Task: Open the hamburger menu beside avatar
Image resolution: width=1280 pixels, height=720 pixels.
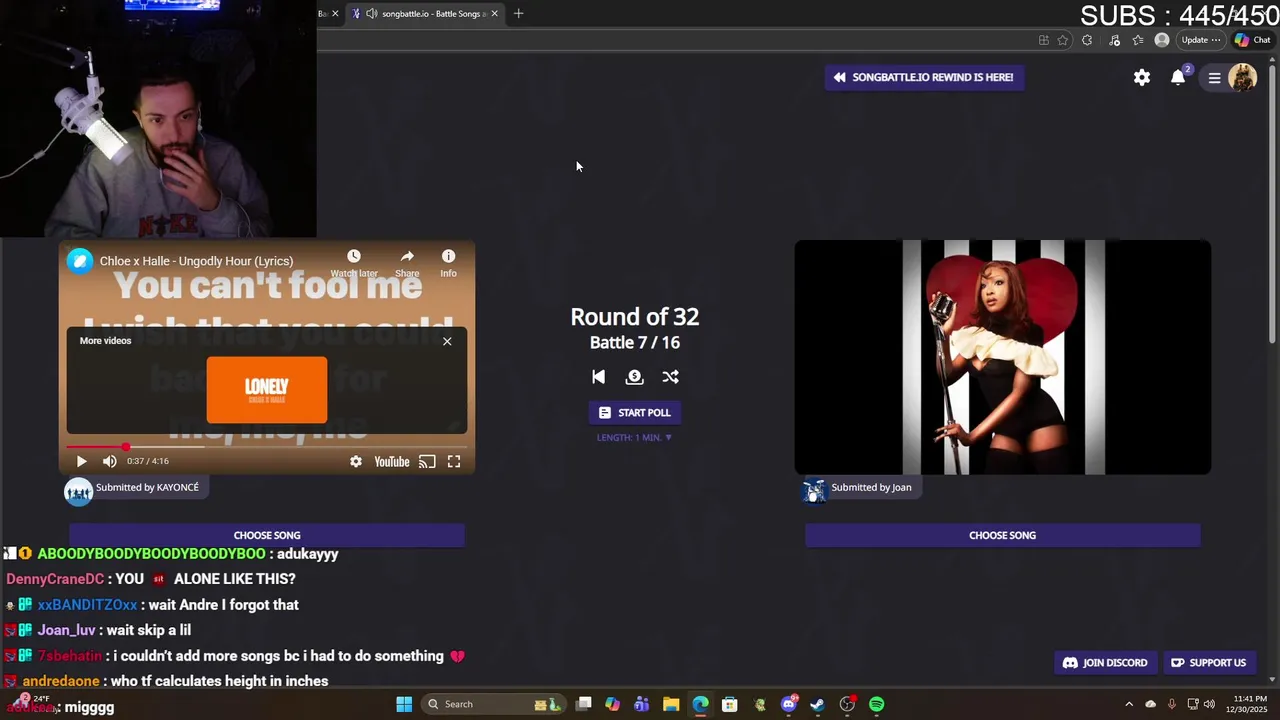Action: click(1214, 77)
